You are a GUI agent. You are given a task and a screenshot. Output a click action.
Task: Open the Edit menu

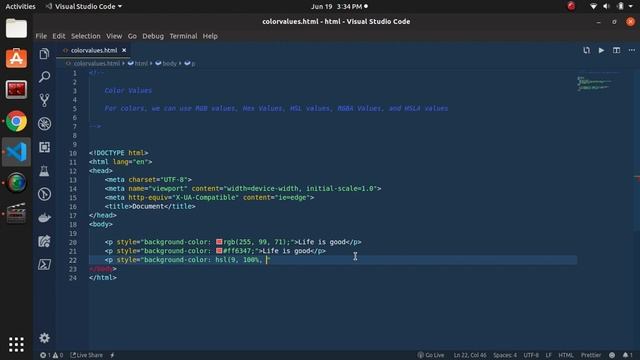pos(59,36)
